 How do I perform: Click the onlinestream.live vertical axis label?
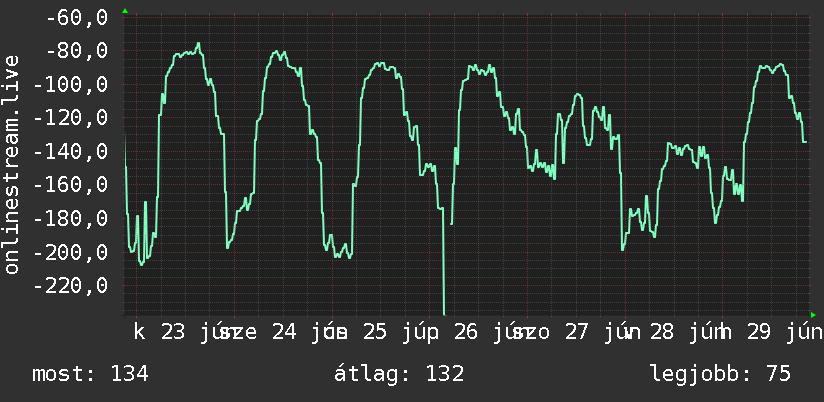12,164
